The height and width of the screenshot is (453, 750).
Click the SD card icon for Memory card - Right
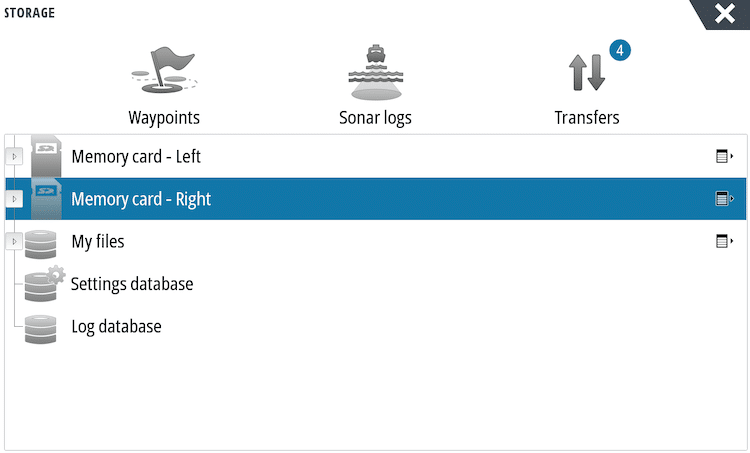point(46,199)
